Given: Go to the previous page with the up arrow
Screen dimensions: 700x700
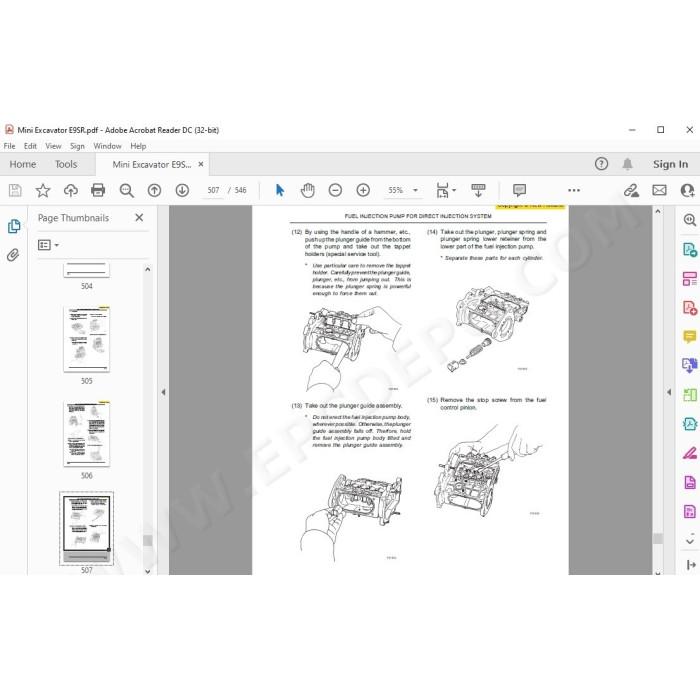Looking at the screenshot, I should (x=154, y=191).
